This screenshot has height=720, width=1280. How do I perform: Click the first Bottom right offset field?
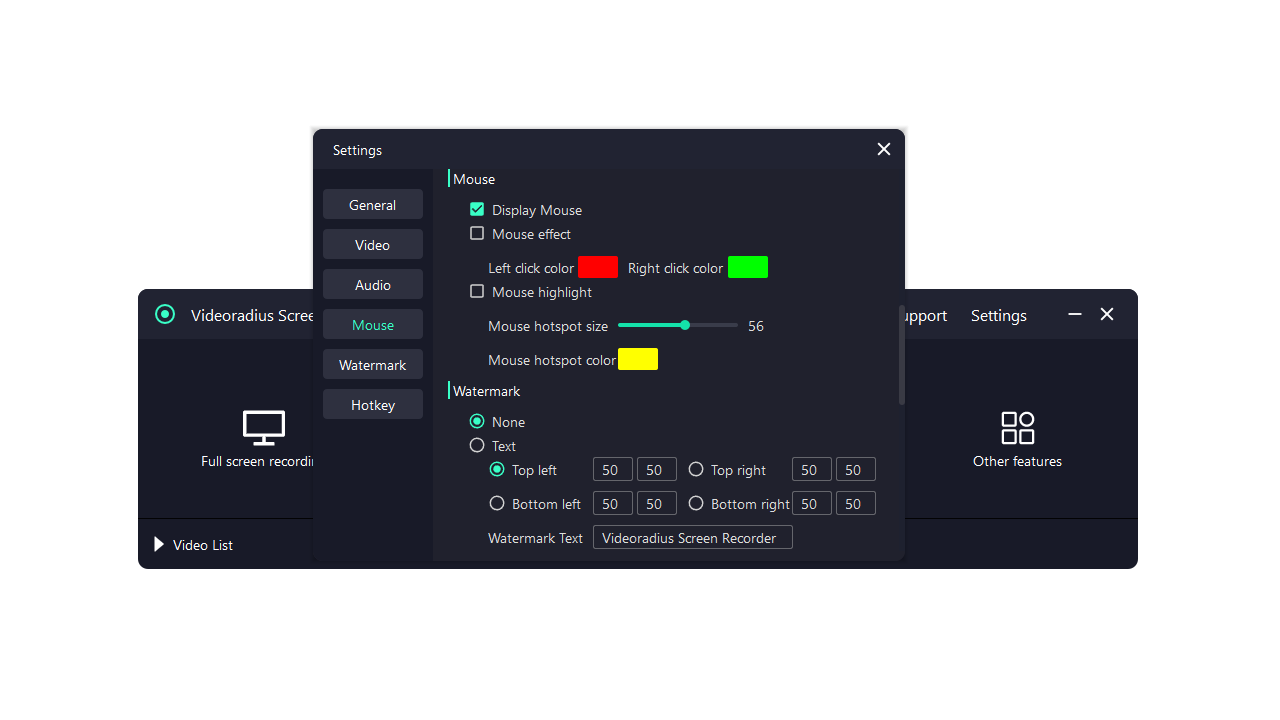click(x=812, y=504)
